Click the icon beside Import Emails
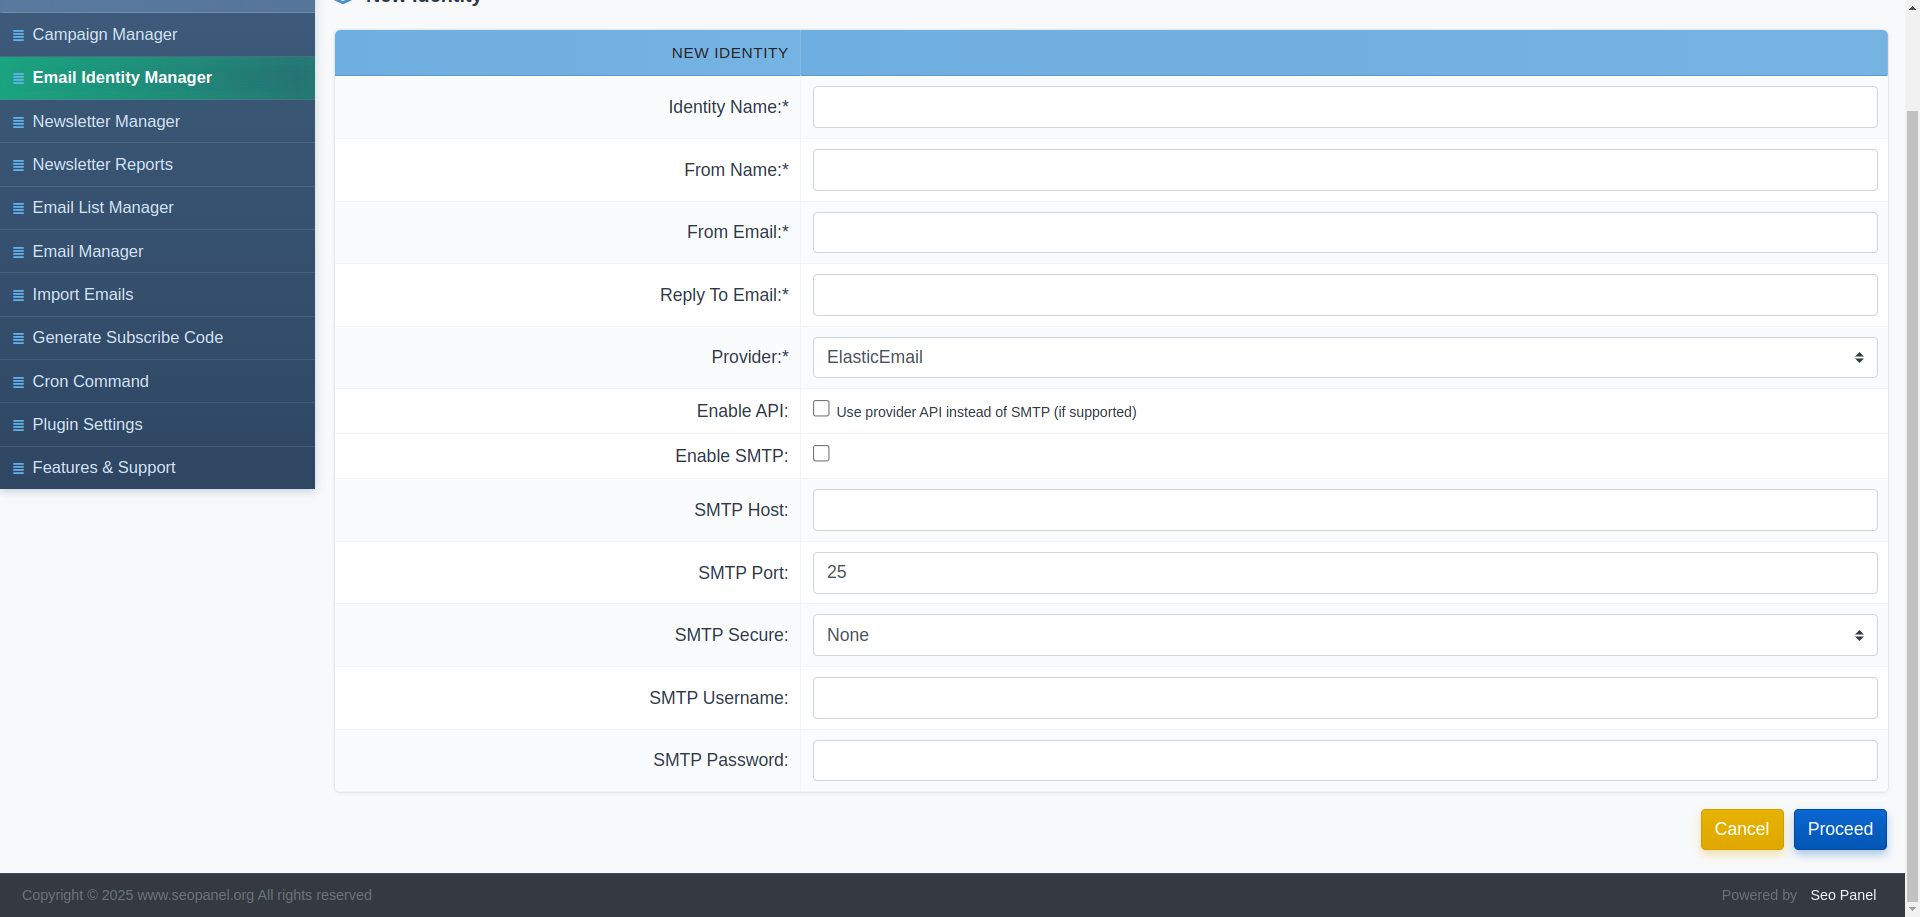The image size is (1920, 917). (18, 294)
